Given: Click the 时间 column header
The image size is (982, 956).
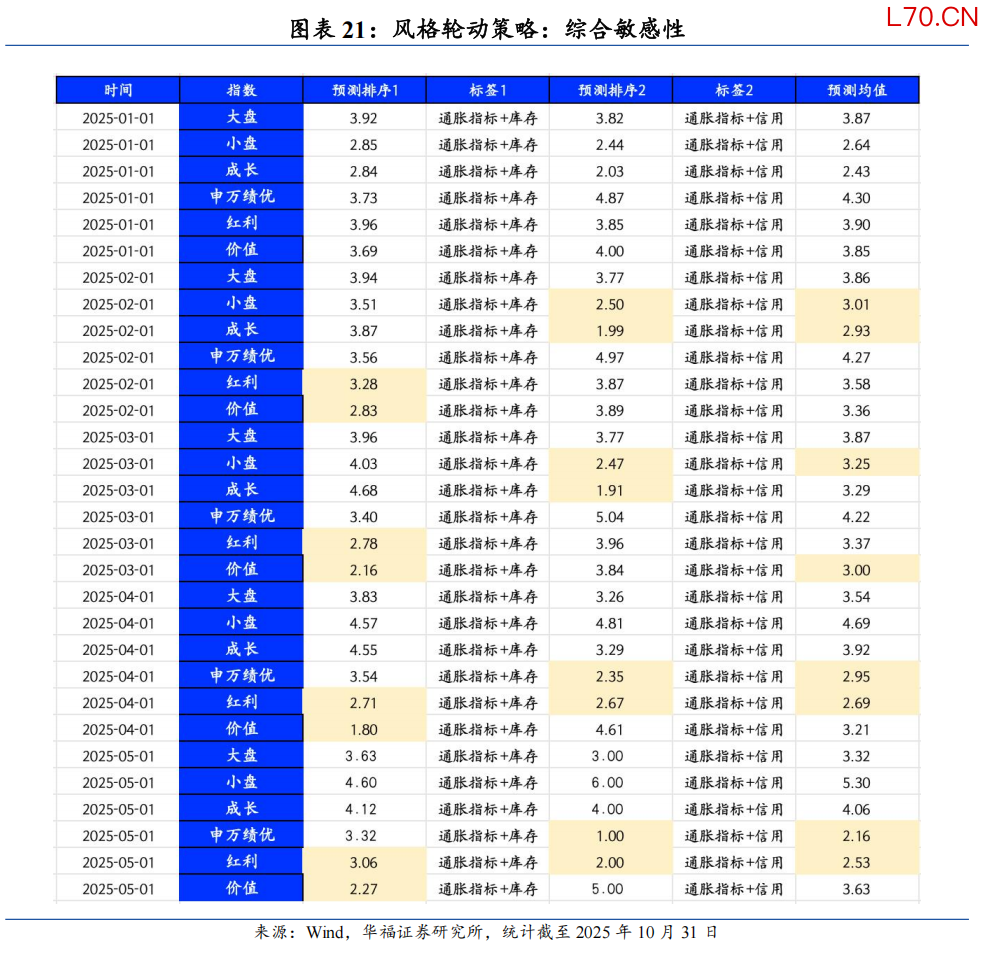Looking at the screenshot, I should 118,90.
